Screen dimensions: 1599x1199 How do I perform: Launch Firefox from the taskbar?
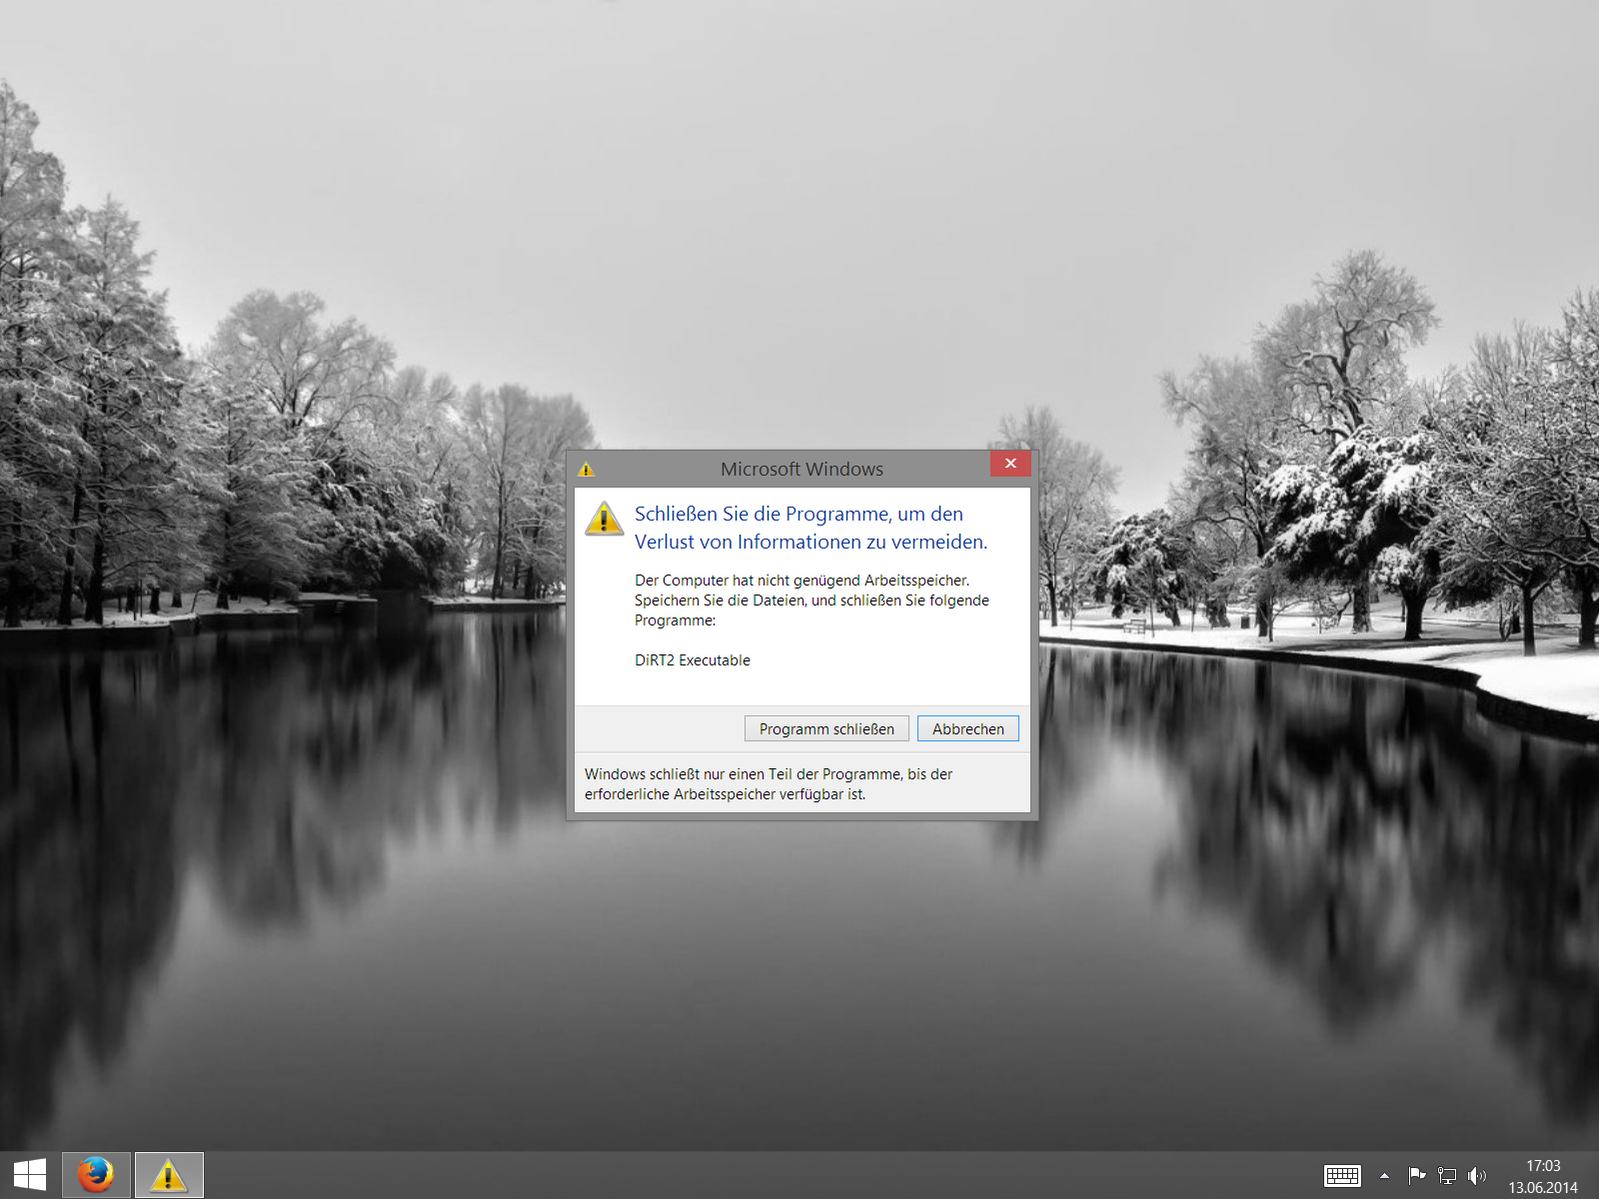(x=96, y=1175)
